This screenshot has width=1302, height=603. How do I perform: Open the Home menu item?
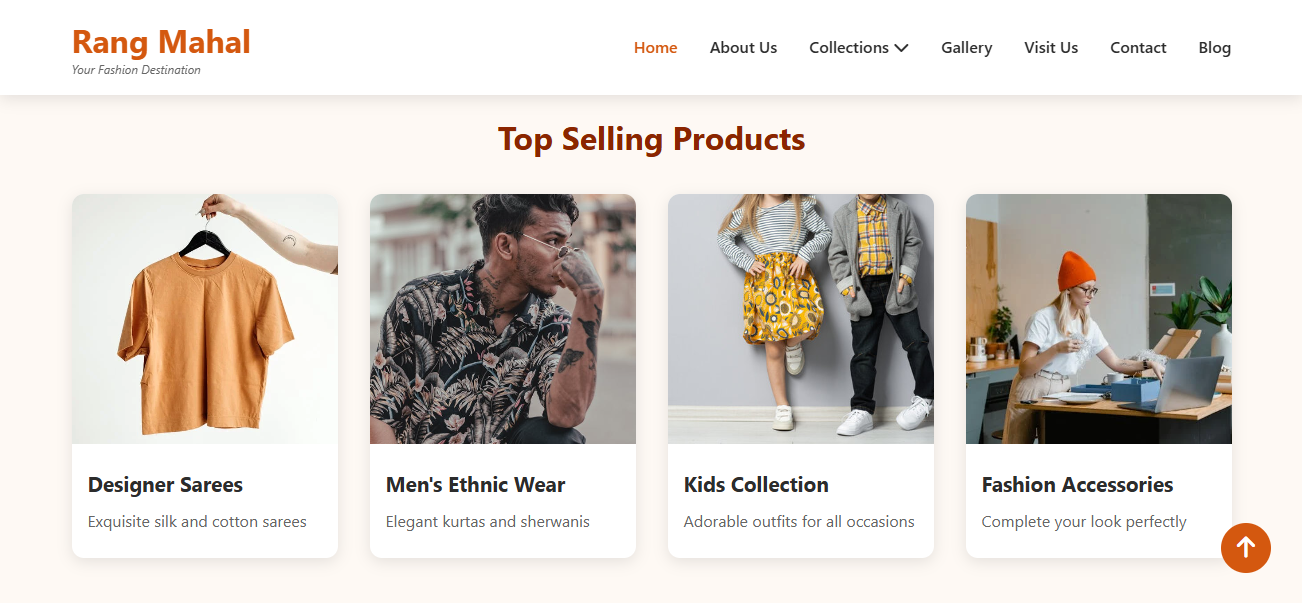click(x=655, y=48)
